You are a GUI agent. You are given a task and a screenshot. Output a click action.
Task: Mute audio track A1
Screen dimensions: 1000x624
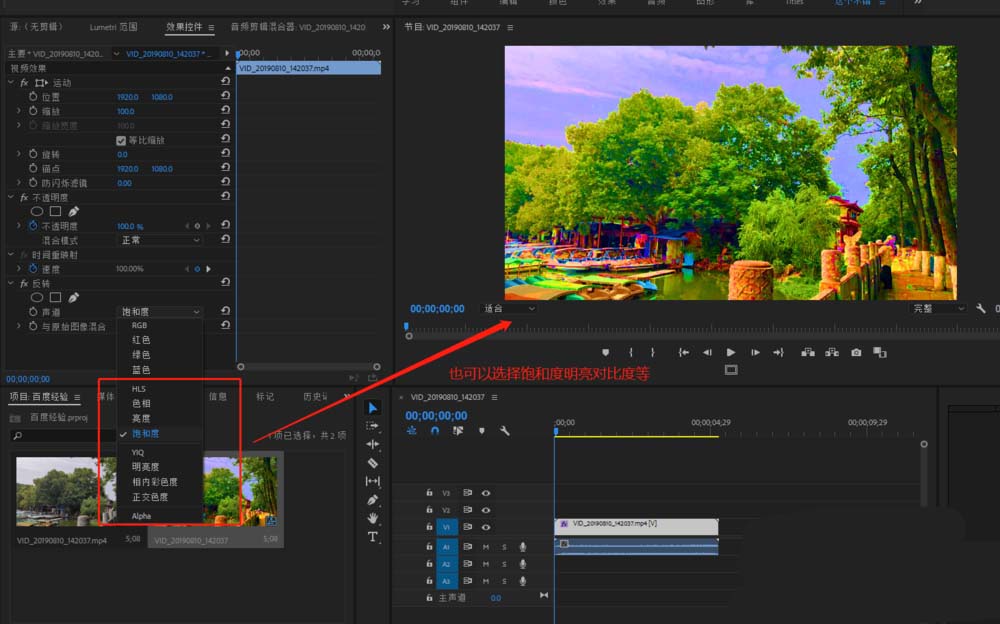pyautogui.click(x=486, y=547)
